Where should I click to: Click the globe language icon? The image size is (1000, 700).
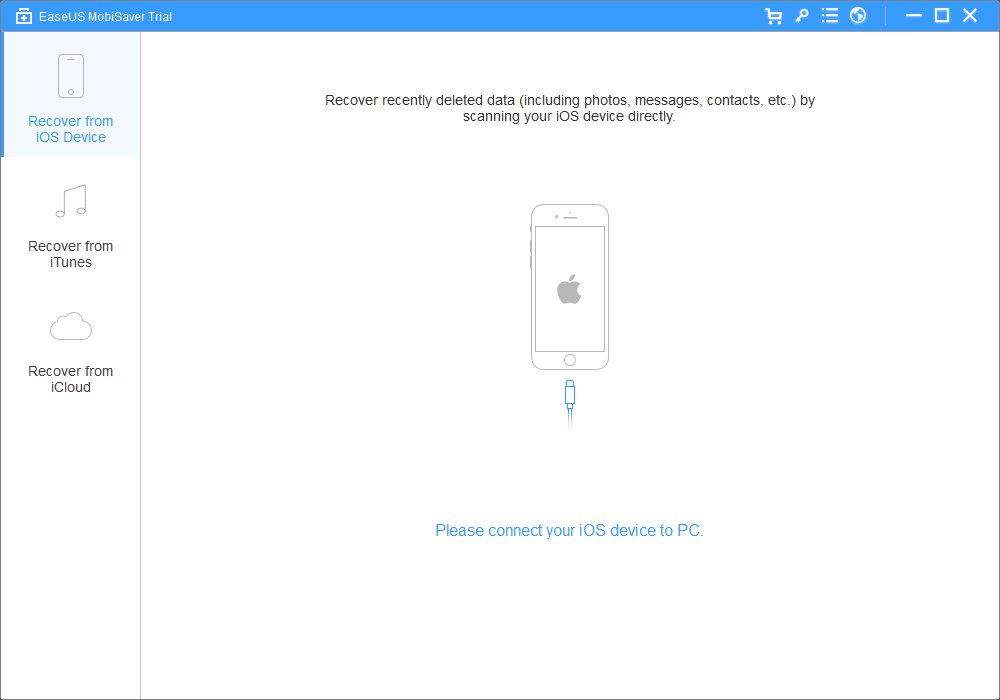(858, 16)
